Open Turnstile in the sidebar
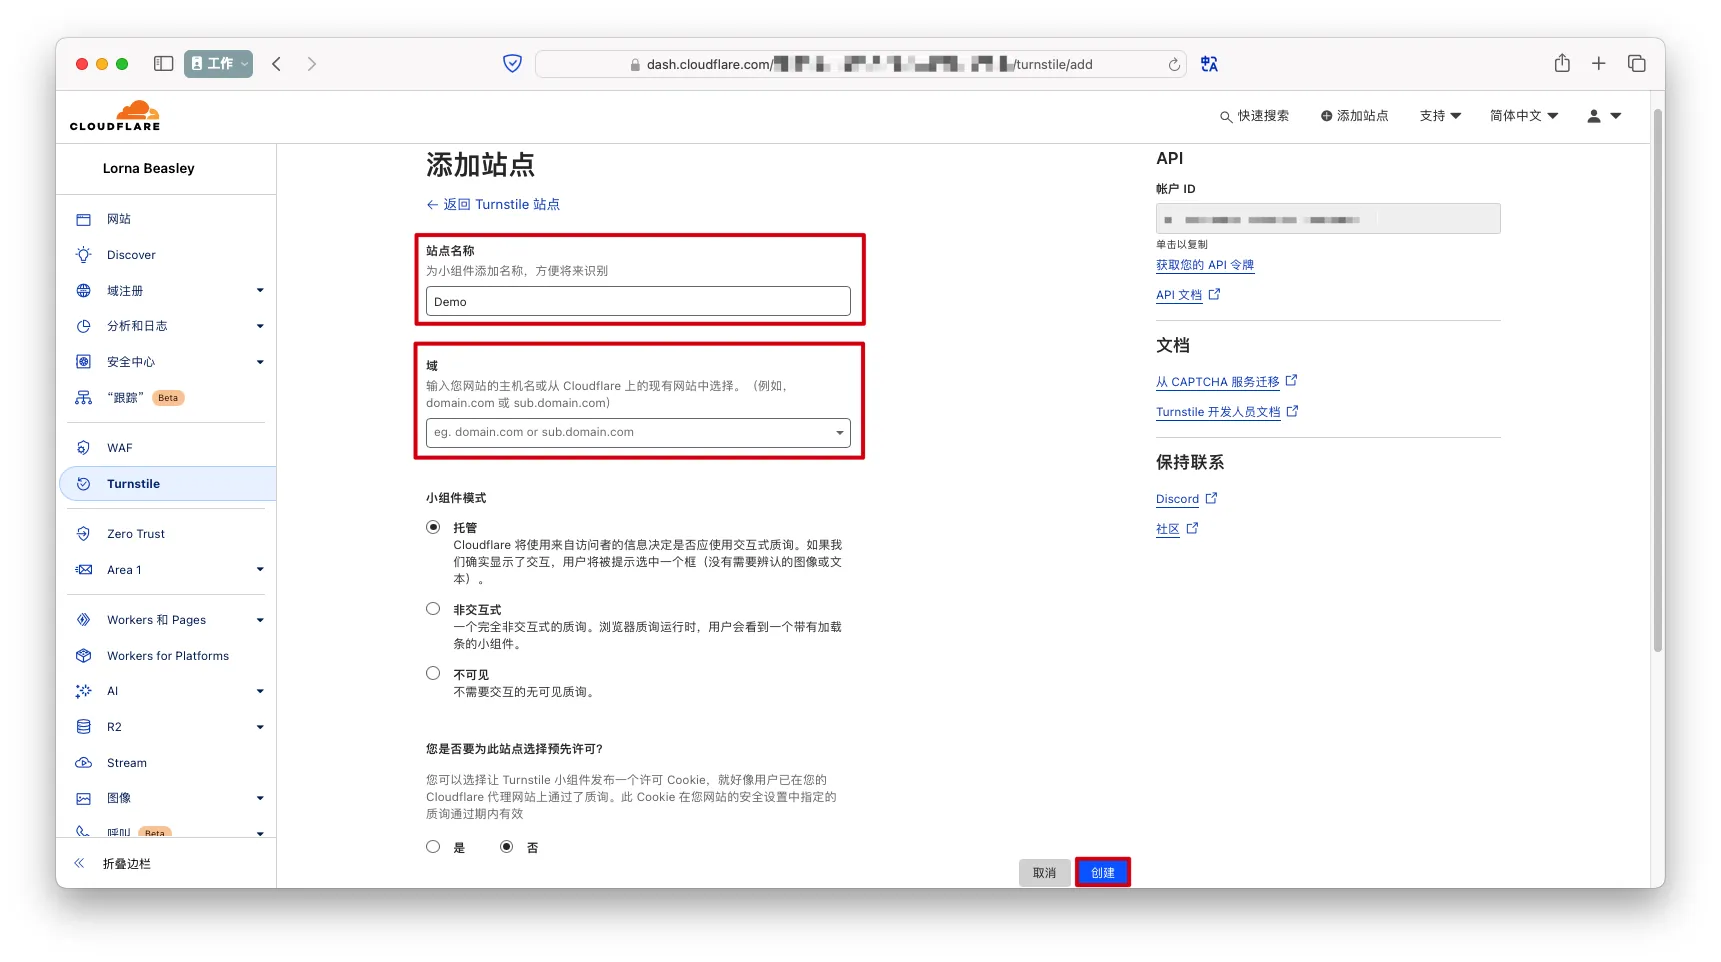The width and height of the screenshot is (1721, 962). click(x=168, y=484)
